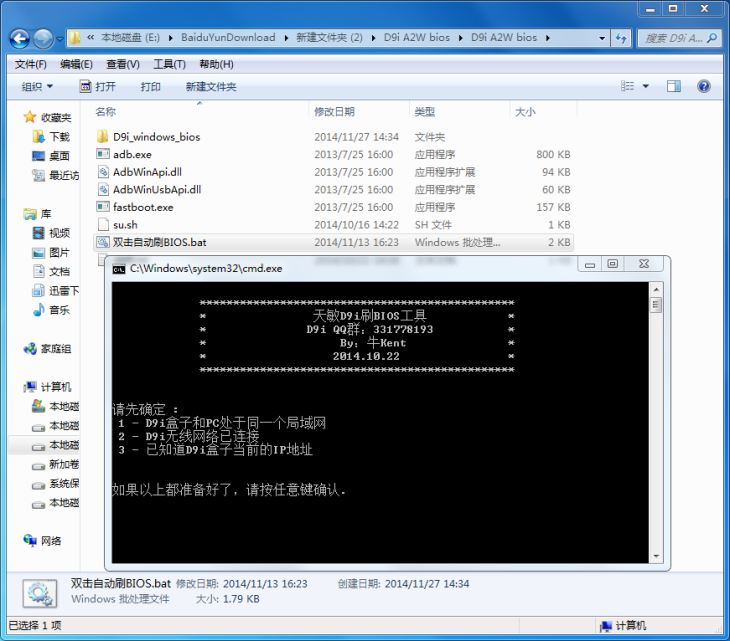The width and height of the screenshot is (730, 641).
Task: Select the adb.exe file icon
Action: pos(102,154)
